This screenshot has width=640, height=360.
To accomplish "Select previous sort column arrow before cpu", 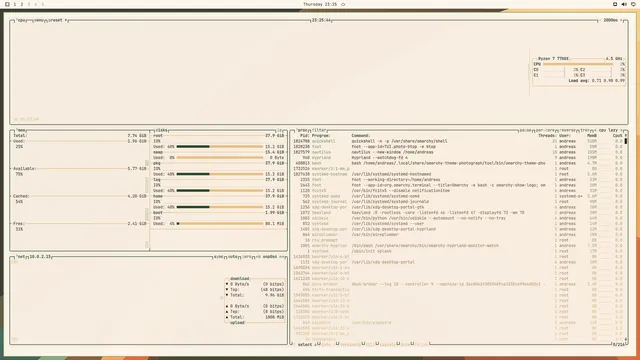I will coord(596,130).
